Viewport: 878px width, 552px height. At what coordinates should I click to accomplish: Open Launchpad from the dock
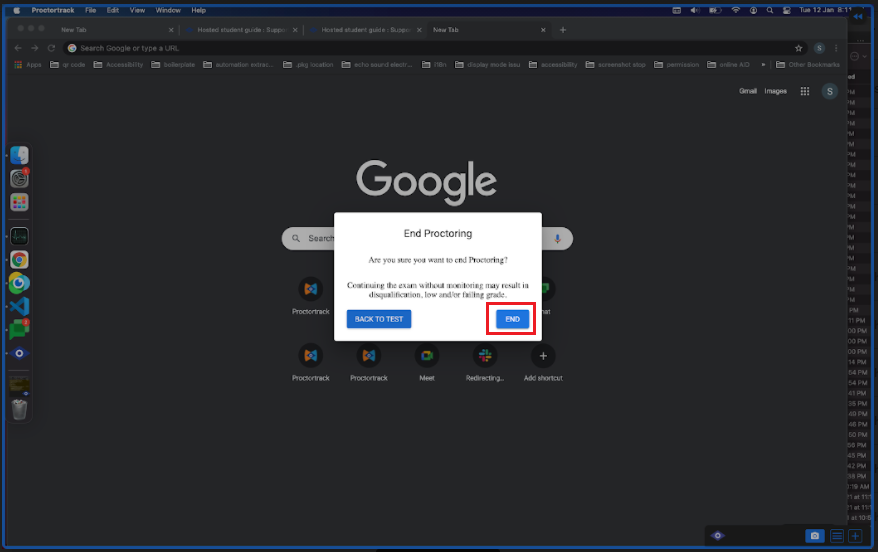(19, 202)
